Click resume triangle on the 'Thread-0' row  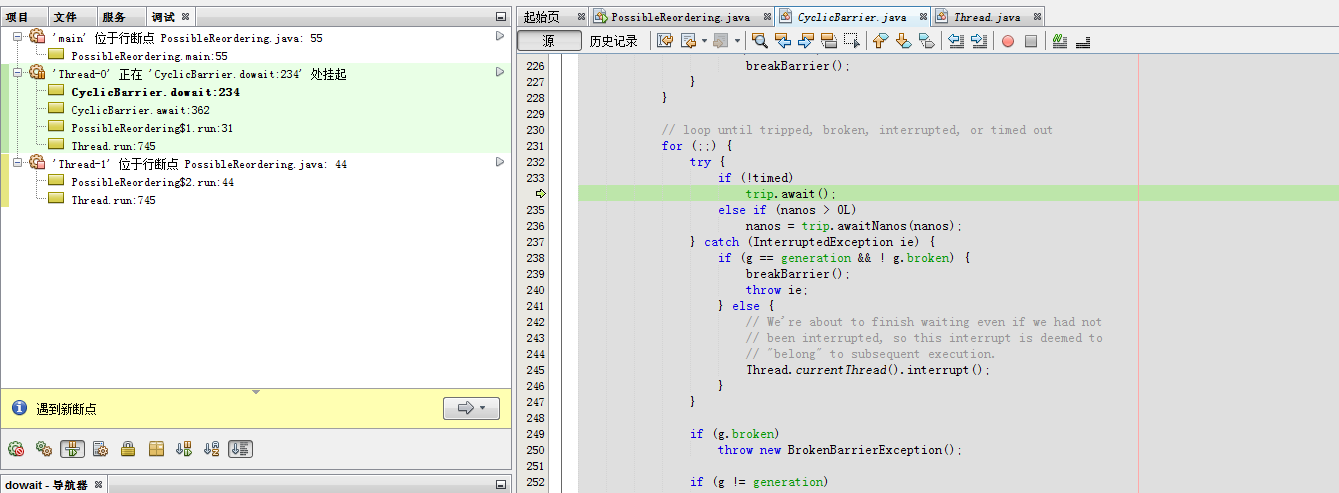point(500,72)
